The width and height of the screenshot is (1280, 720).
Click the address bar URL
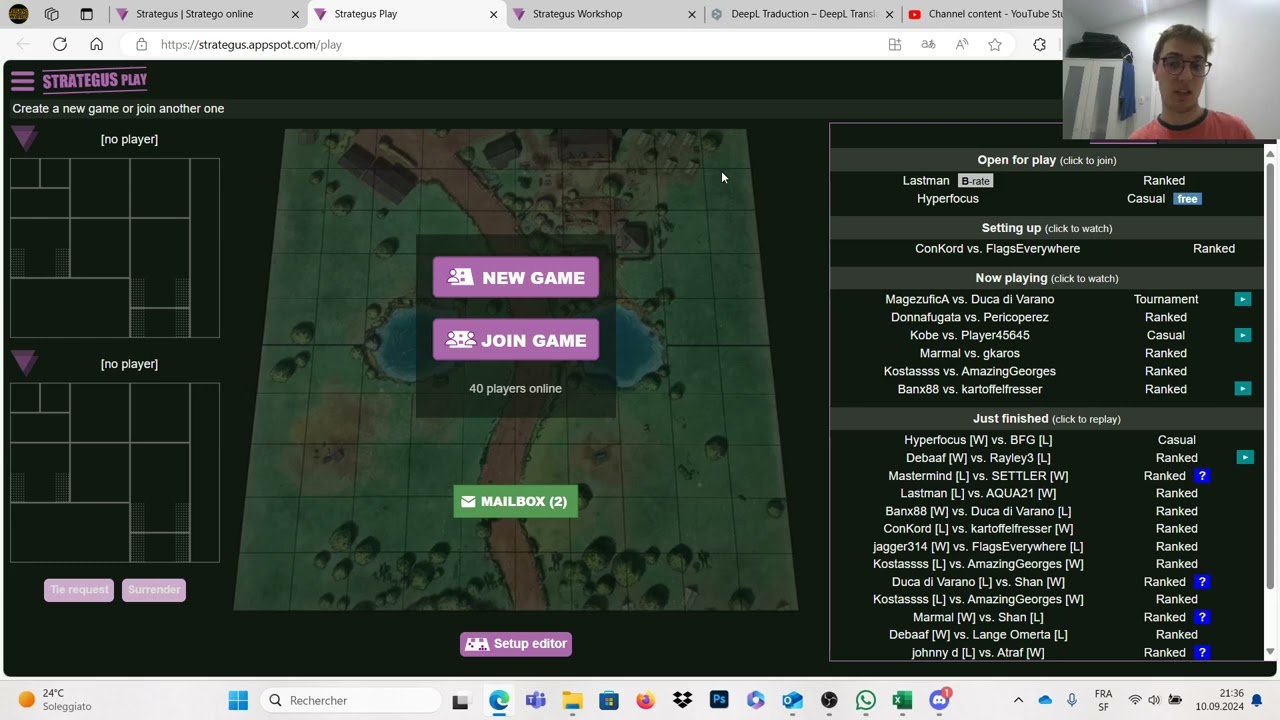point(251,45)
